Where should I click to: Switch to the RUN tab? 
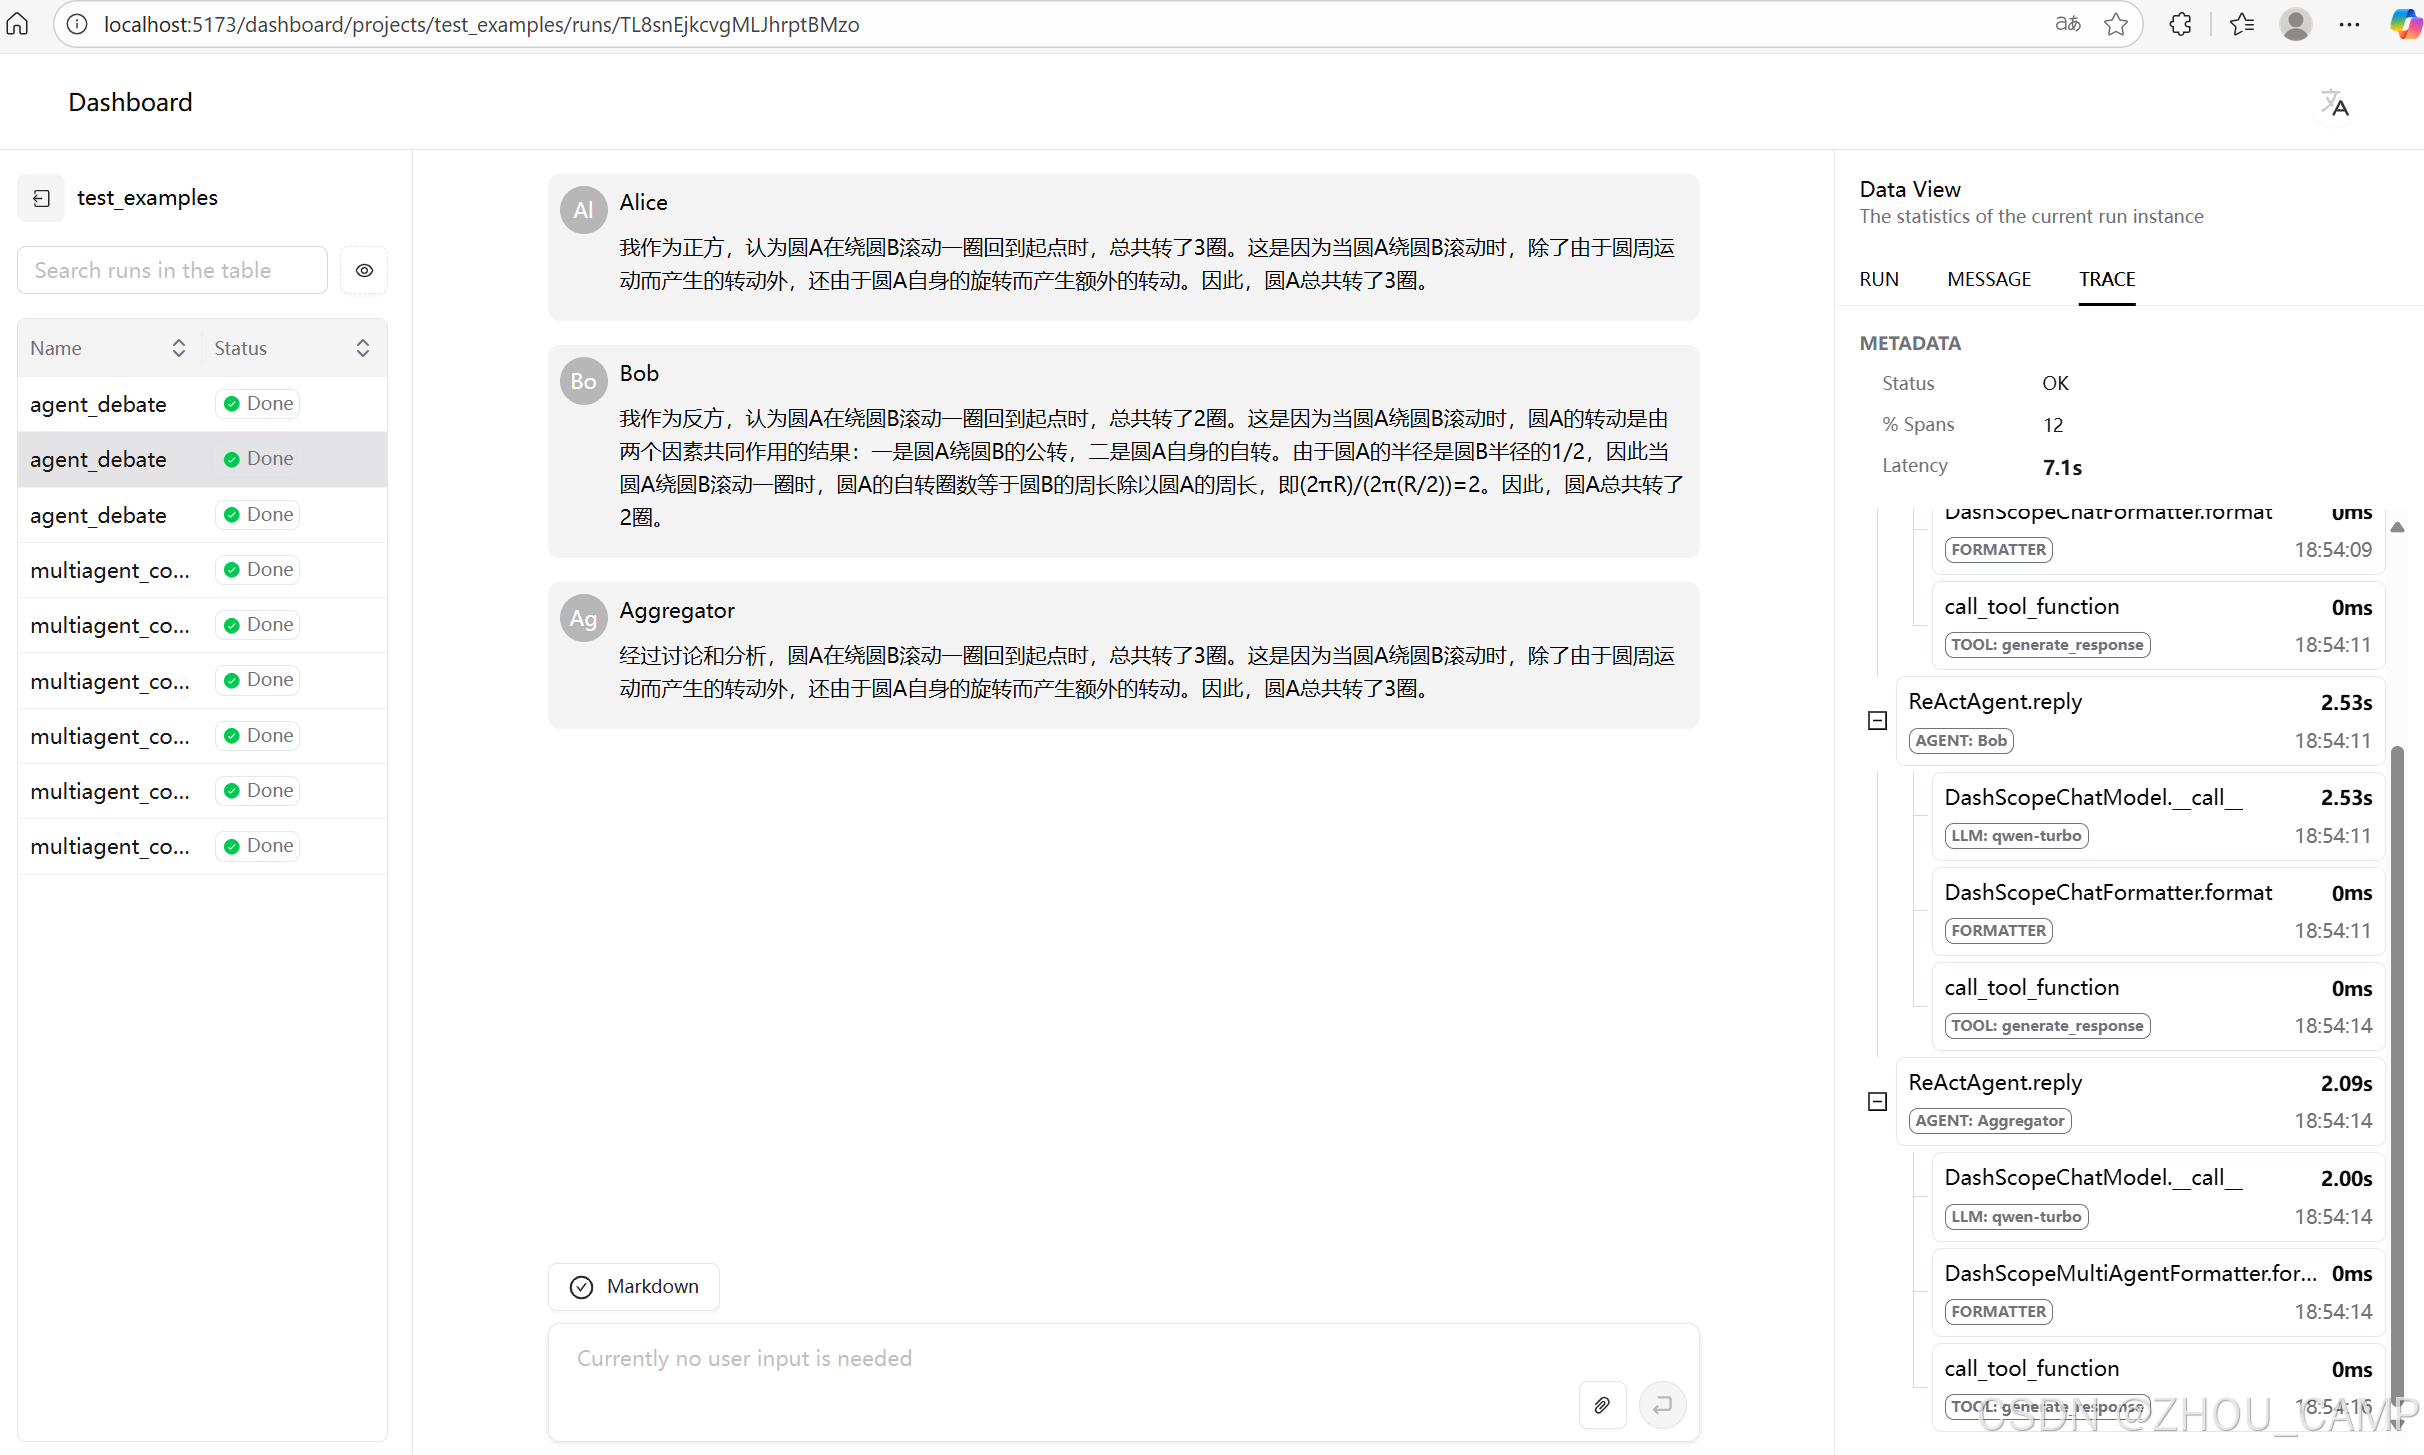coord(1879,279)
